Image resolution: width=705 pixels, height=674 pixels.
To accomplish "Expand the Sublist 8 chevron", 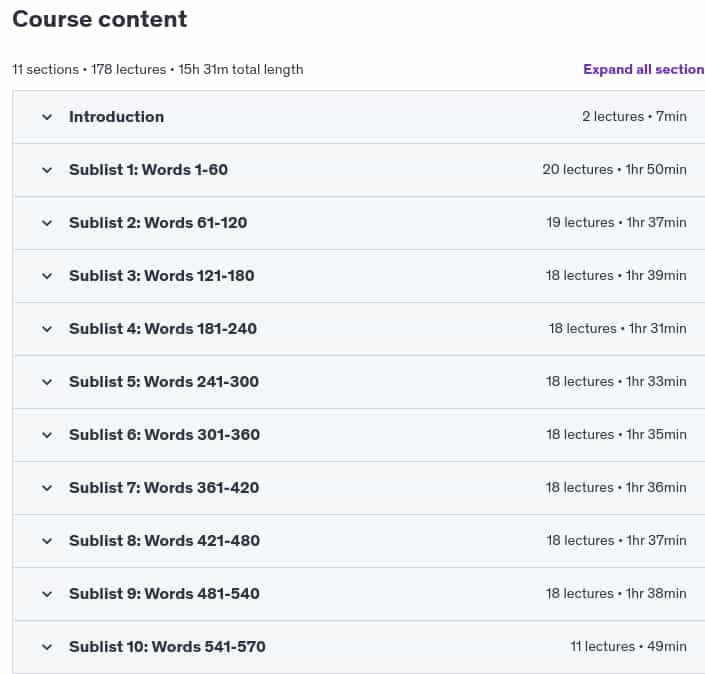I will 47,541.
